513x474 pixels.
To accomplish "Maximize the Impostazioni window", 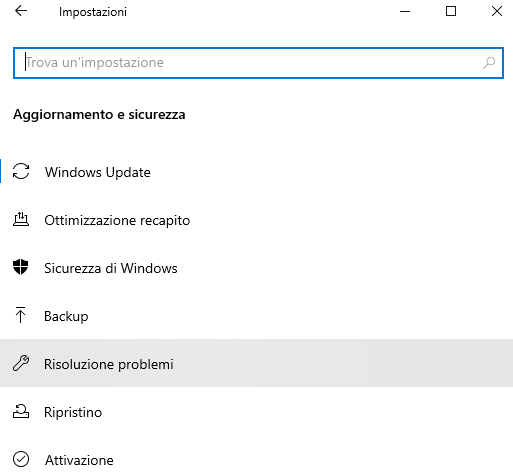I will click(451, 11).
